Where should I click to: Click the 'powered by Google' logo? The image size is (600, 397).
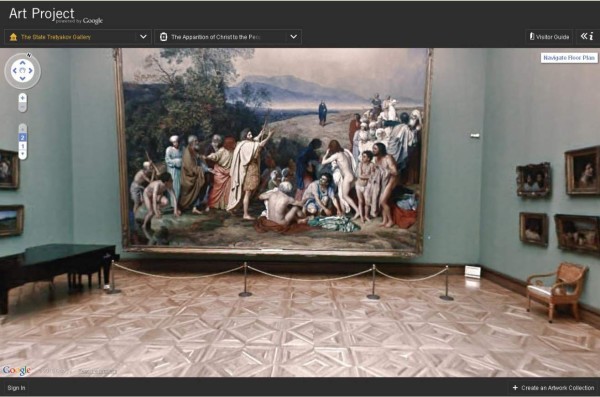pos(79,21)
